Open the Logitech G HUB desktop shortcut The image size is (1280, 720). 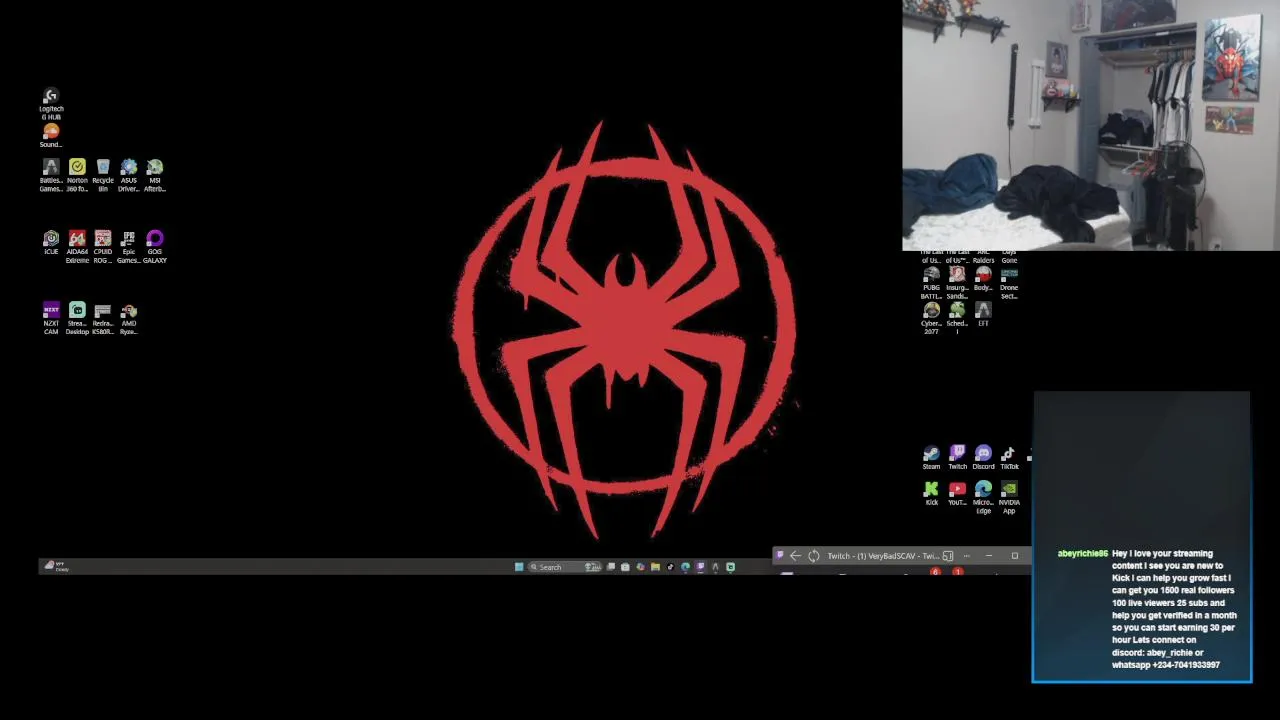tap(51, 103)
